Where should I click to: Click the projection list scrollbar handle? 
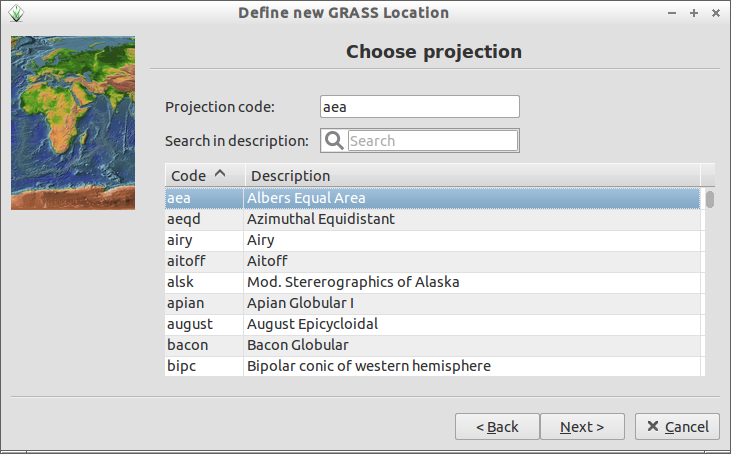click(710, 199)
